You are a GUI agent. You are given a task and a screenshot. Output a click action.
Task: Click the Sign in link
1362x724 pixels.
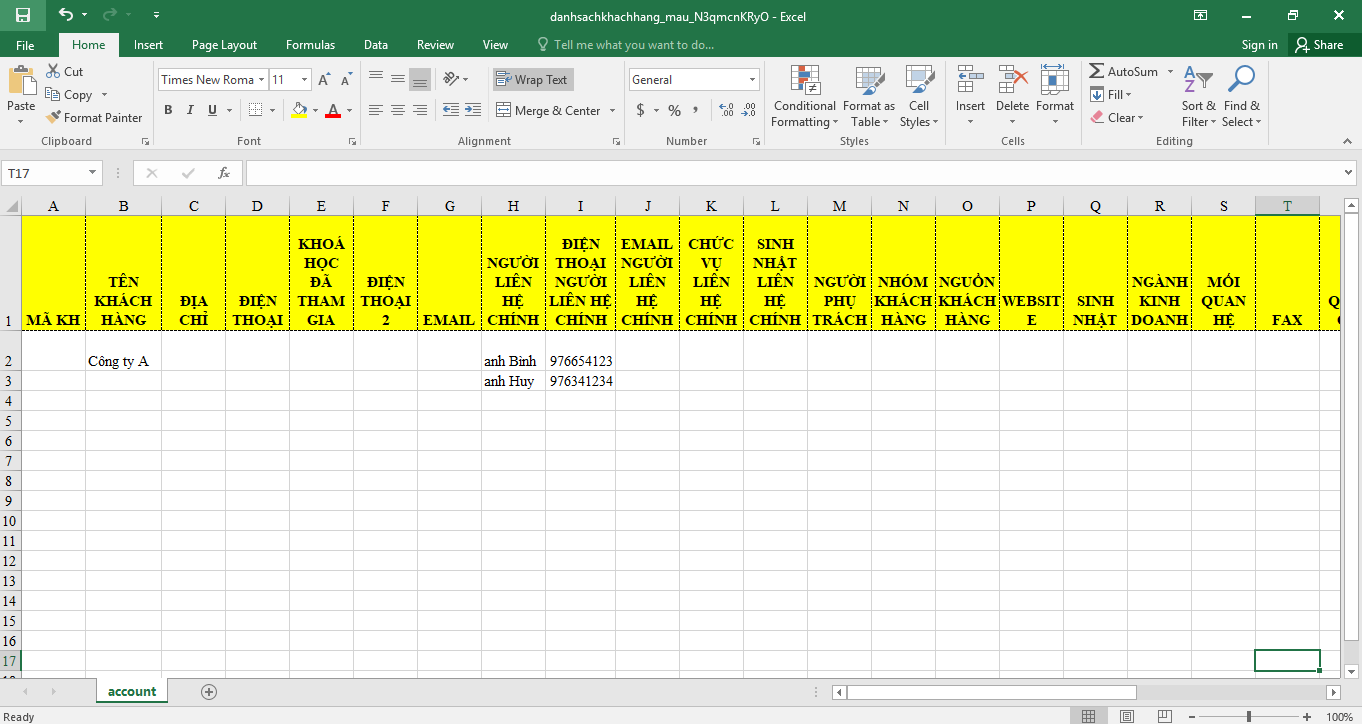1259,45
